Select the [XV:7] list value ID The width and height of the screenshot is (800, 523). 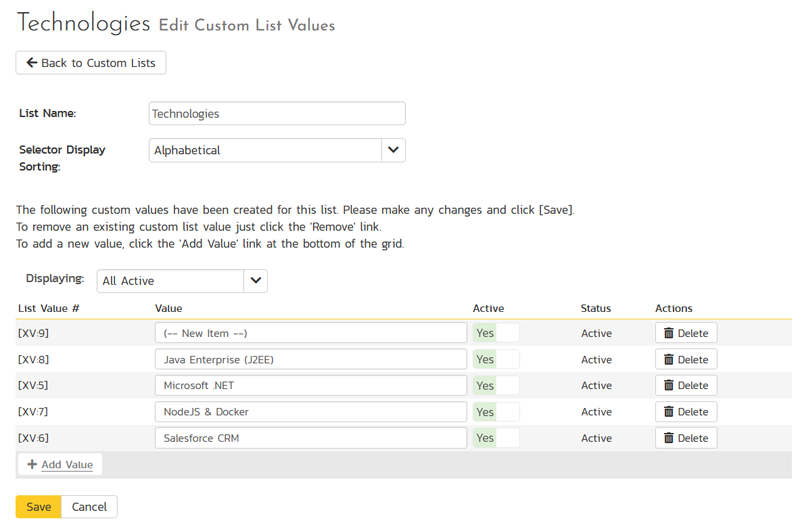(33, 412)
